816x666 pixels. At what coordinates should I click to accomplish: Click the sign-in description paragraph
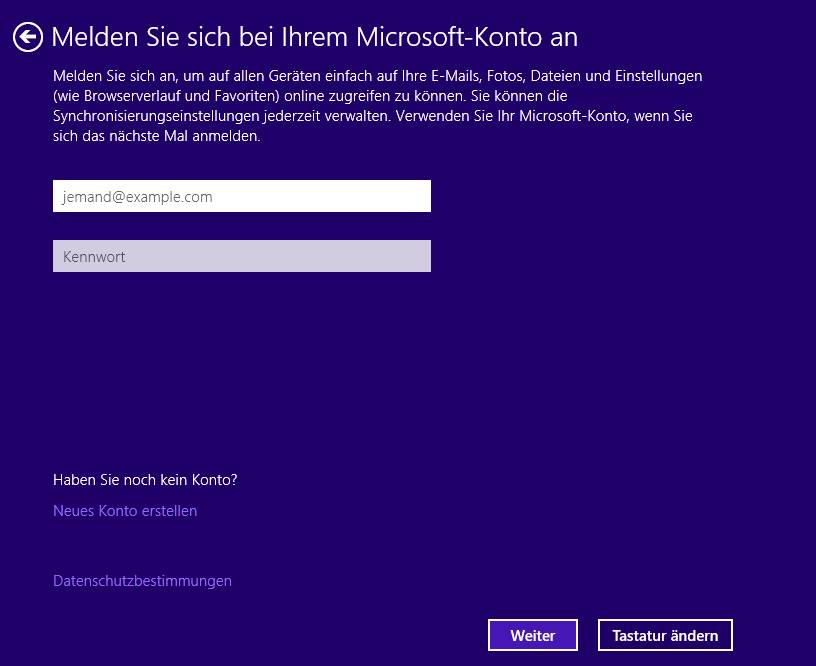pyautogui.click(x=377, y=106)
